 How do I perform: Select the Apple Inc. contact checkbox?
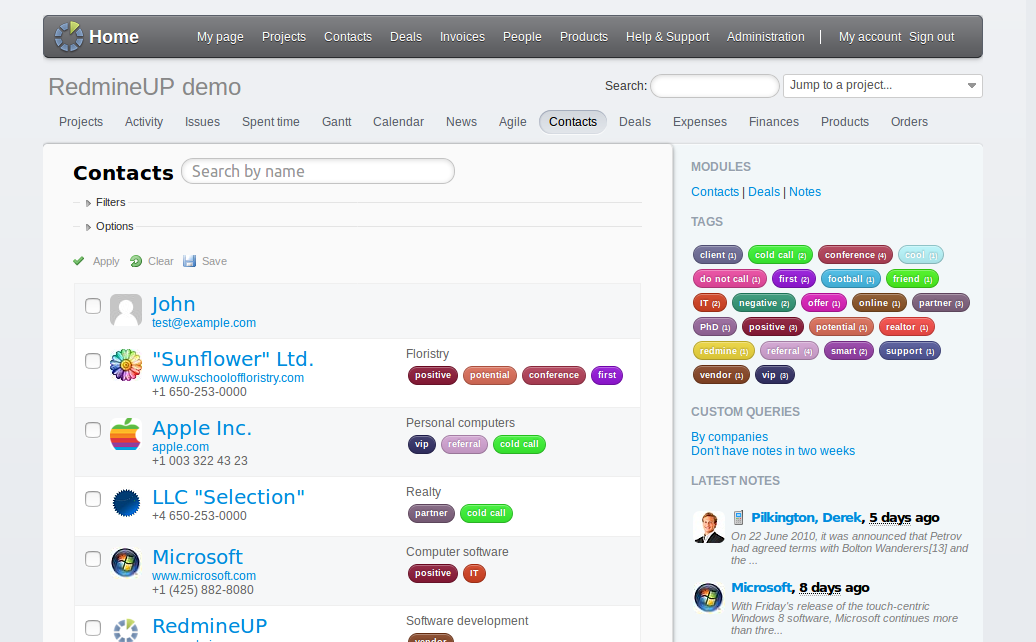[x=93, y=430]
